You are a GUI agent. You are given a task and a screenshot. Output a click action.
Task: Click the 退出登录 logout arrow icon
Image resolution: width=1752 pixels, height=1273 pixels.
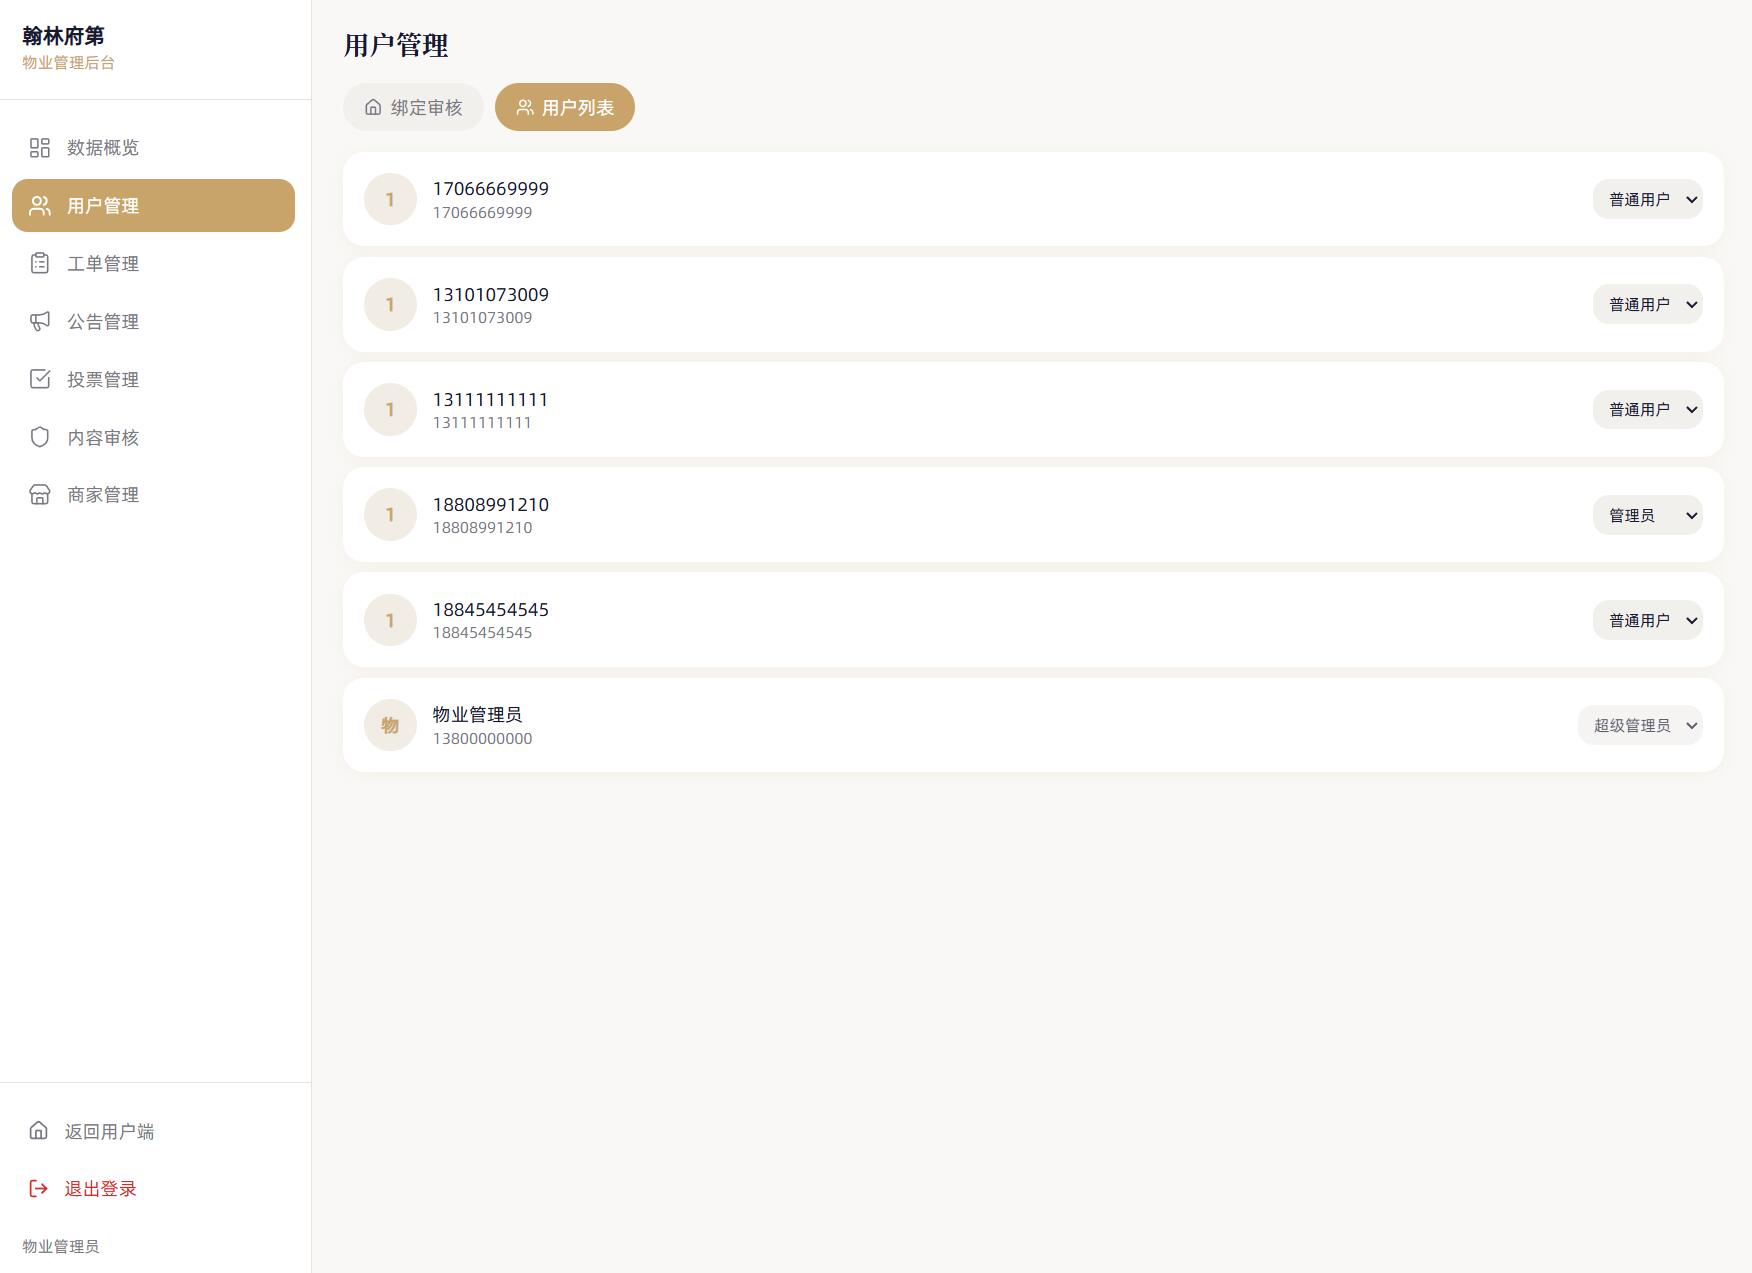click(x=38, y=1188)
